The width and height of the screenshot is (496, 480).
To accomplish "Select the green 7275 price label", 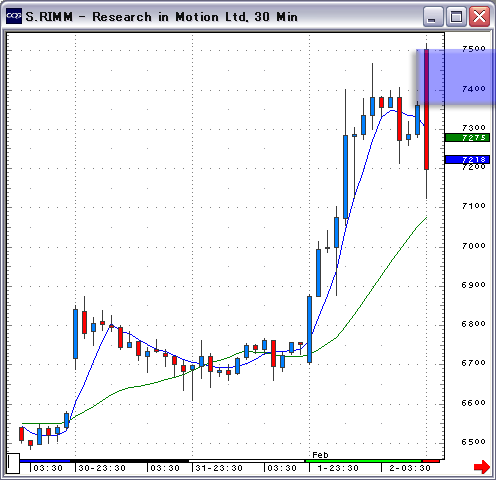I will pyautogui.click(x=467, y=138).
